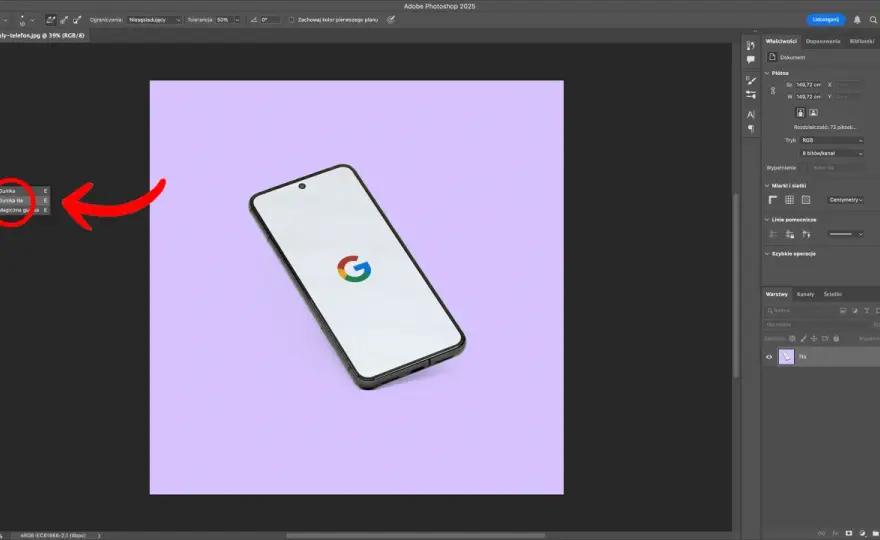The width and height of the screenshot is (880, 540).
Task: Click the smart guides icon under Linie pomocnicze
Action: (x=806, y=234)
